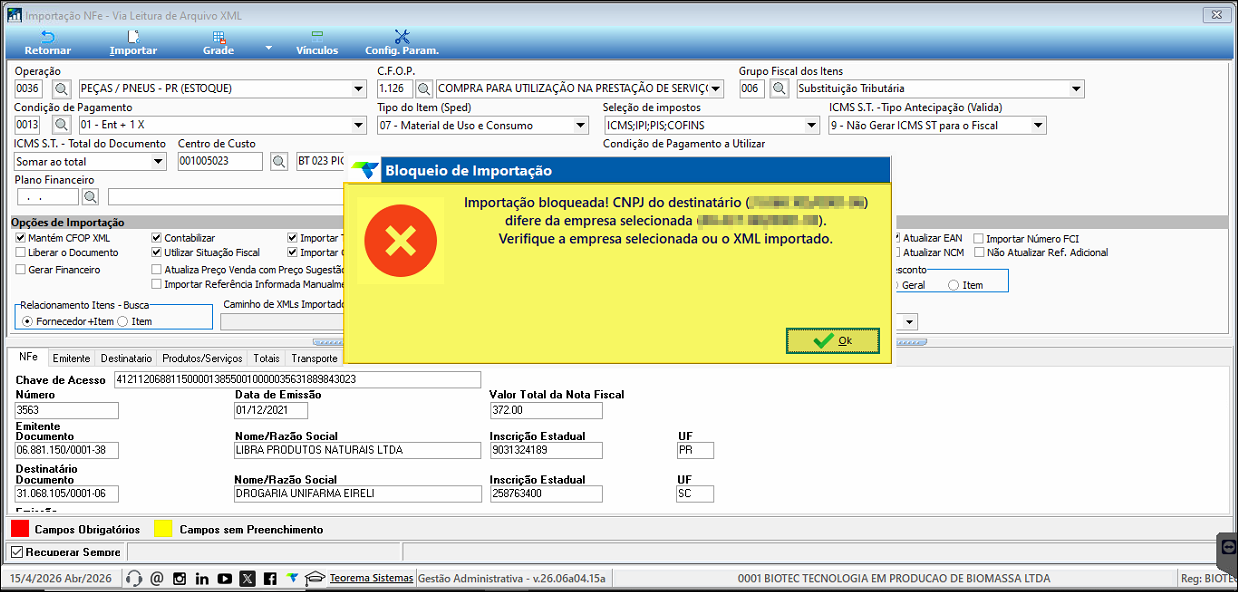Expand ICMS S.T. Tipo Antecipação dropdown
This screenshot has height=592, width=1238.
click(x=1038, y=125)
